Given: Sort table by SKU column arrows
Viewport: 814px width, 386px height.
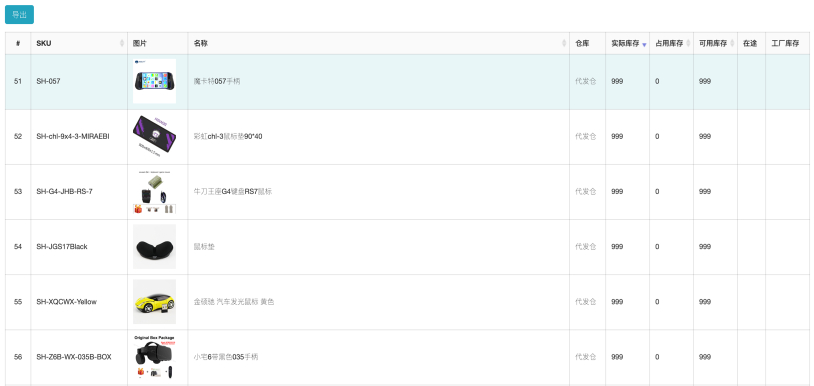Looking at the screenshot, I should tap(122, 44).
